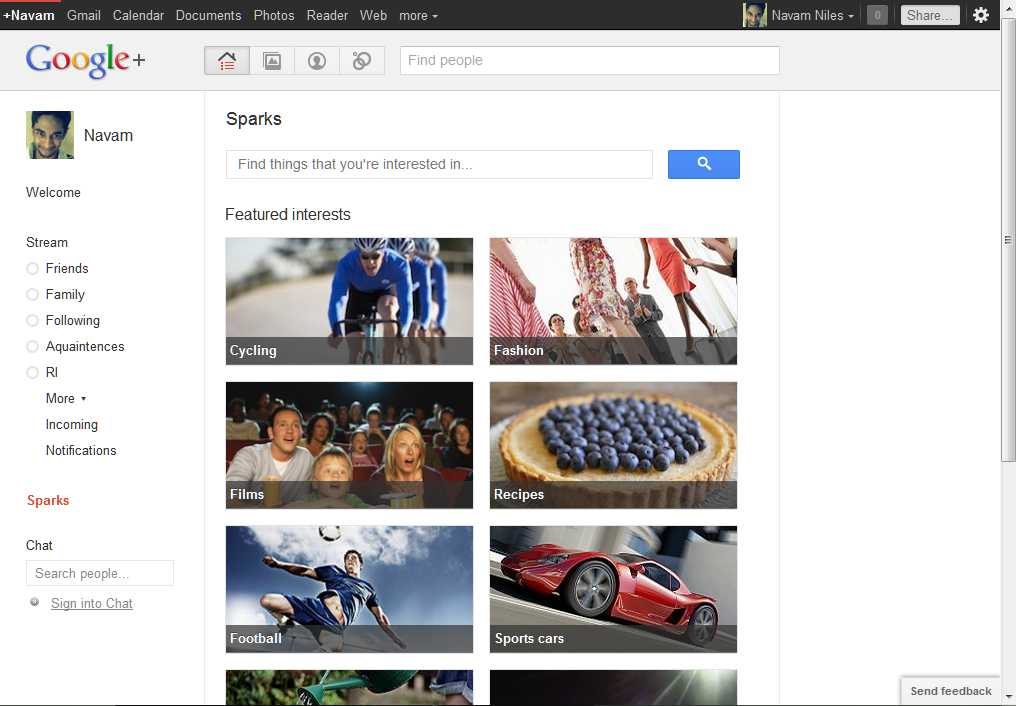
Task: Open Calendar from the top bar
Action: pos(138,15)
